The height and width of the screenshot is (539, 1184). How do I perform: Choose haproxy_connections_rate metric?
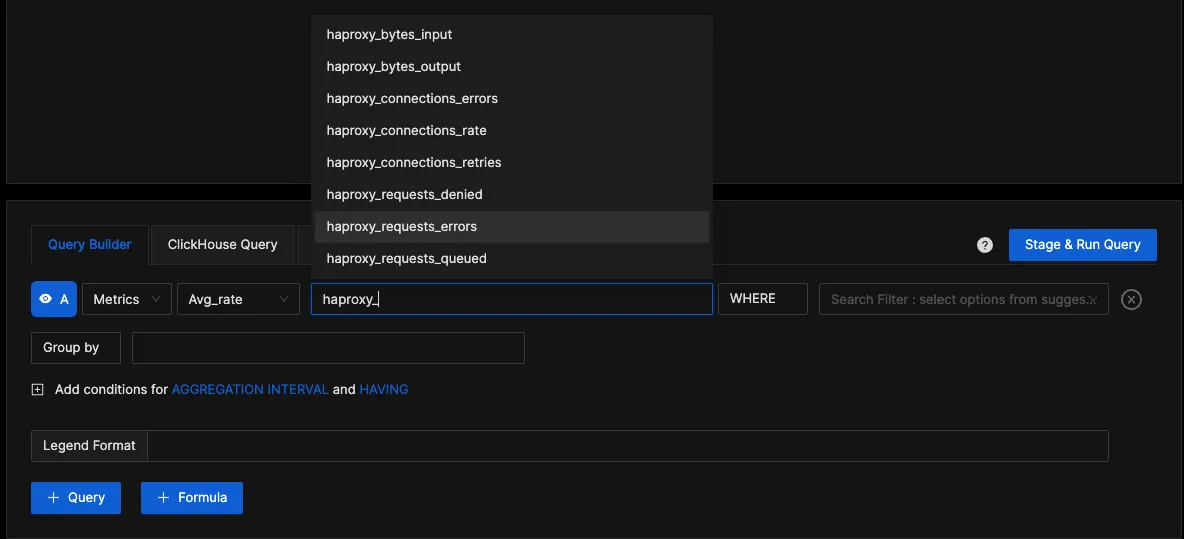click(x=512, y=131)
